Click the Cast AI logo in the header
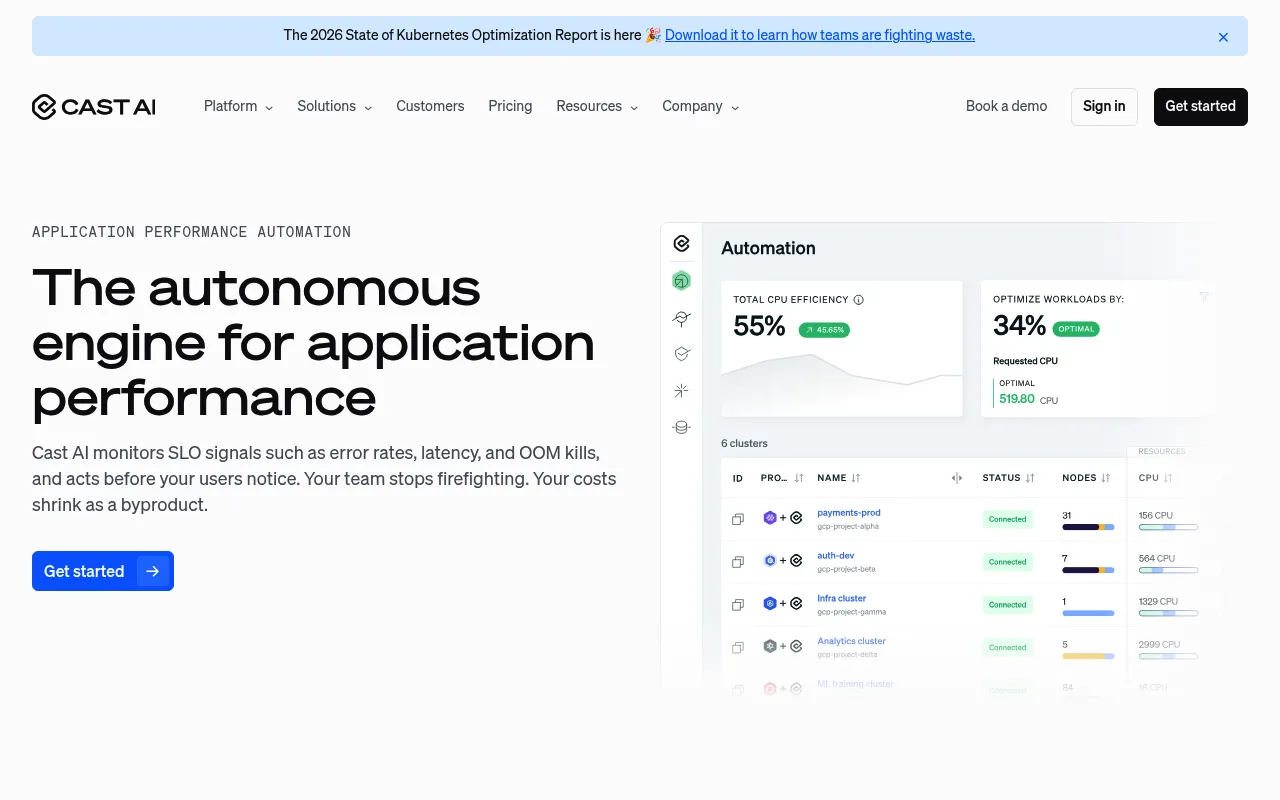Screen dimensions: 1280x800 click(x=94, y=107)
